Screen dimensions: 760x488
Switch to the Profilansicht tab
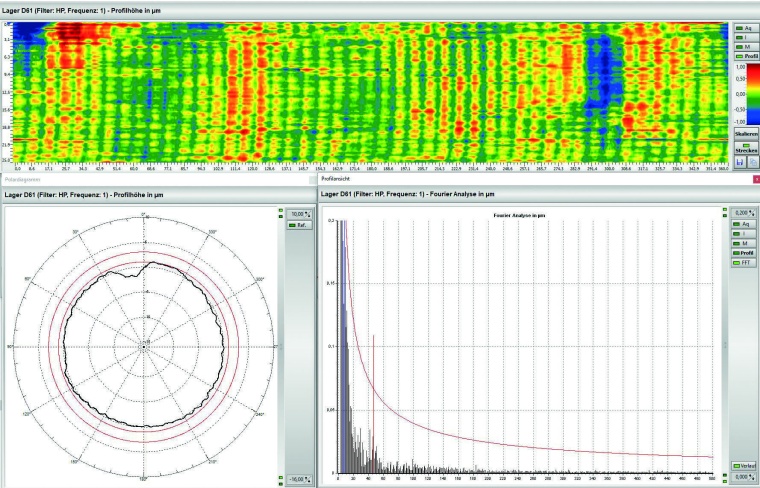point(338,179)
